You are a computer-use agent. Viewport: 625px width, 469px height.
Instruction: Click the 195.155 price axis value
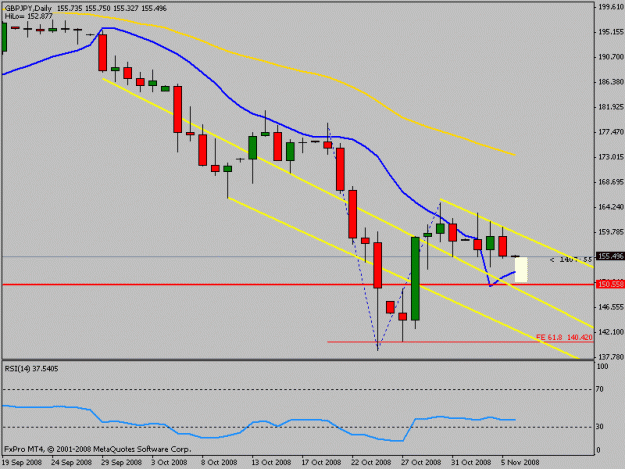pos(611,32)
